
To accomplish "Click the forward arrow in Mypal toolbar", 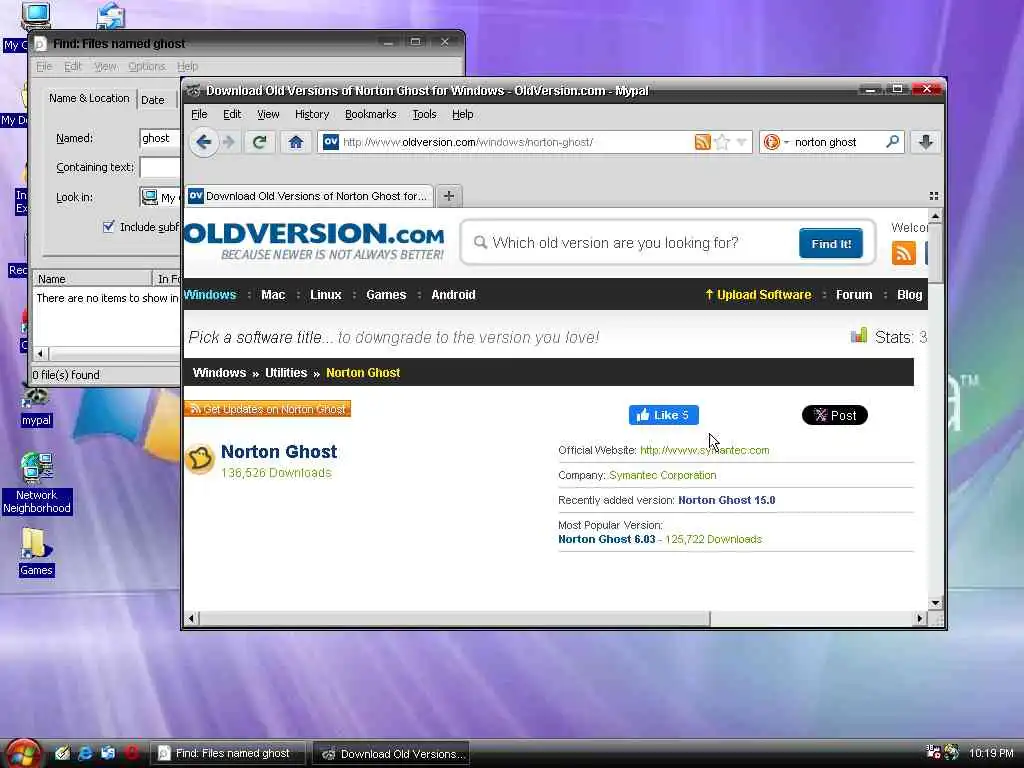I will click(229, 142).
